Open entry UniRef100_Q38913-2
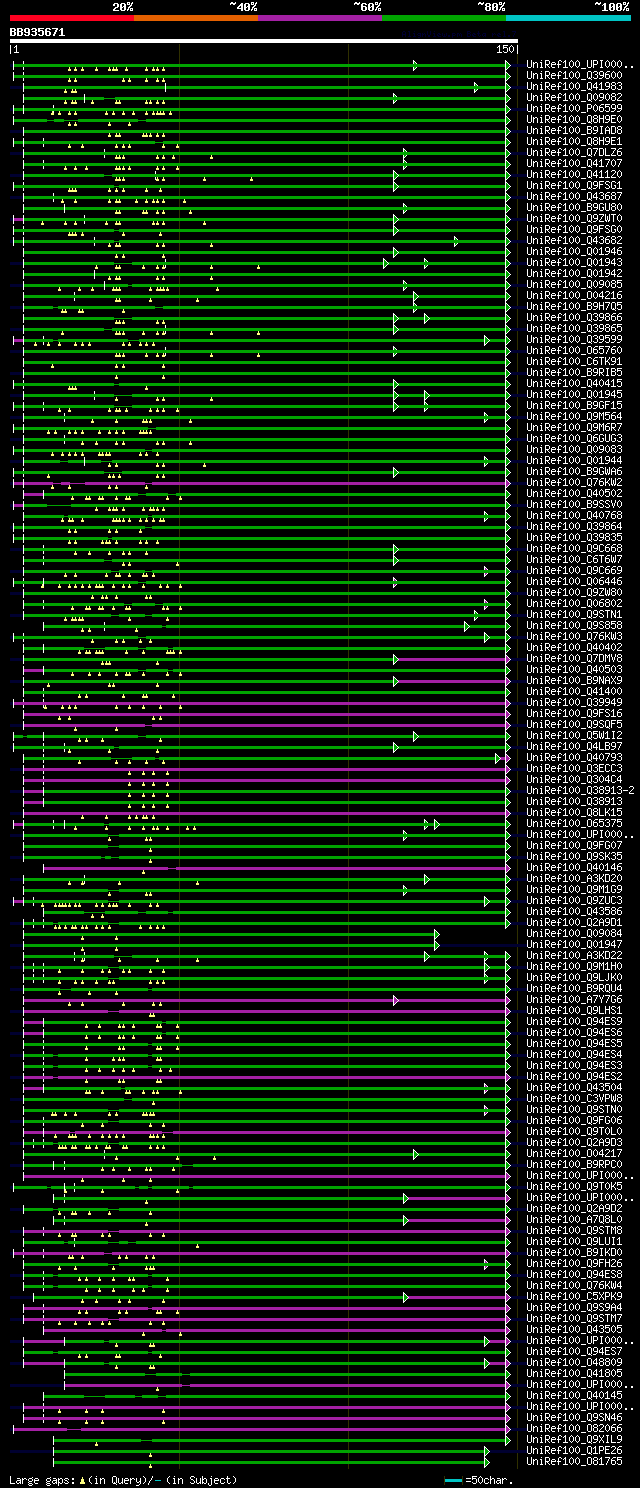The image size is (640, 1488). [580, 791]
